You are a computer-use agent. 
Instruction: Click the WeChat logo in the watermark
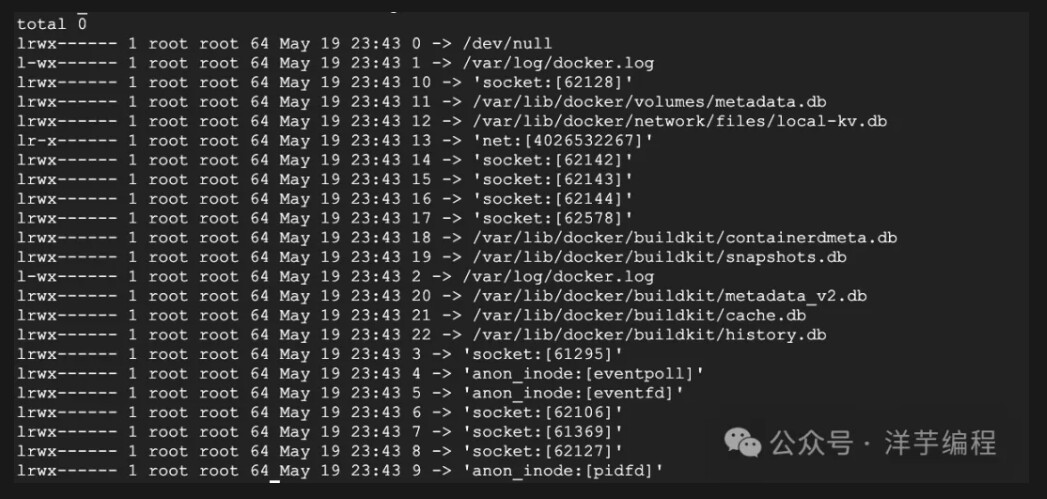point(743,443)
